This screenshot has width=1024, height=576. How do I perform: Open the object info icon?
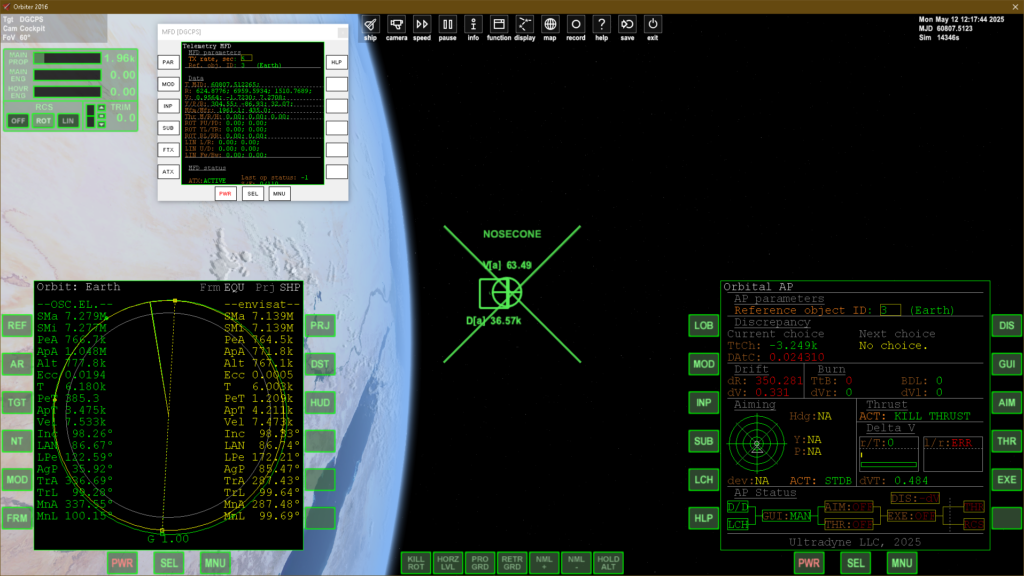[x=473, y=29]
